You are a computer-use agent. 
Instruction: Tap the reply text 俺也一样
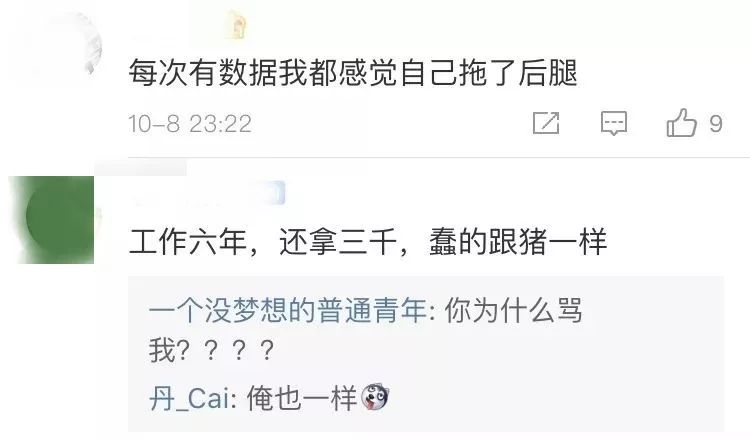(302, 398)
